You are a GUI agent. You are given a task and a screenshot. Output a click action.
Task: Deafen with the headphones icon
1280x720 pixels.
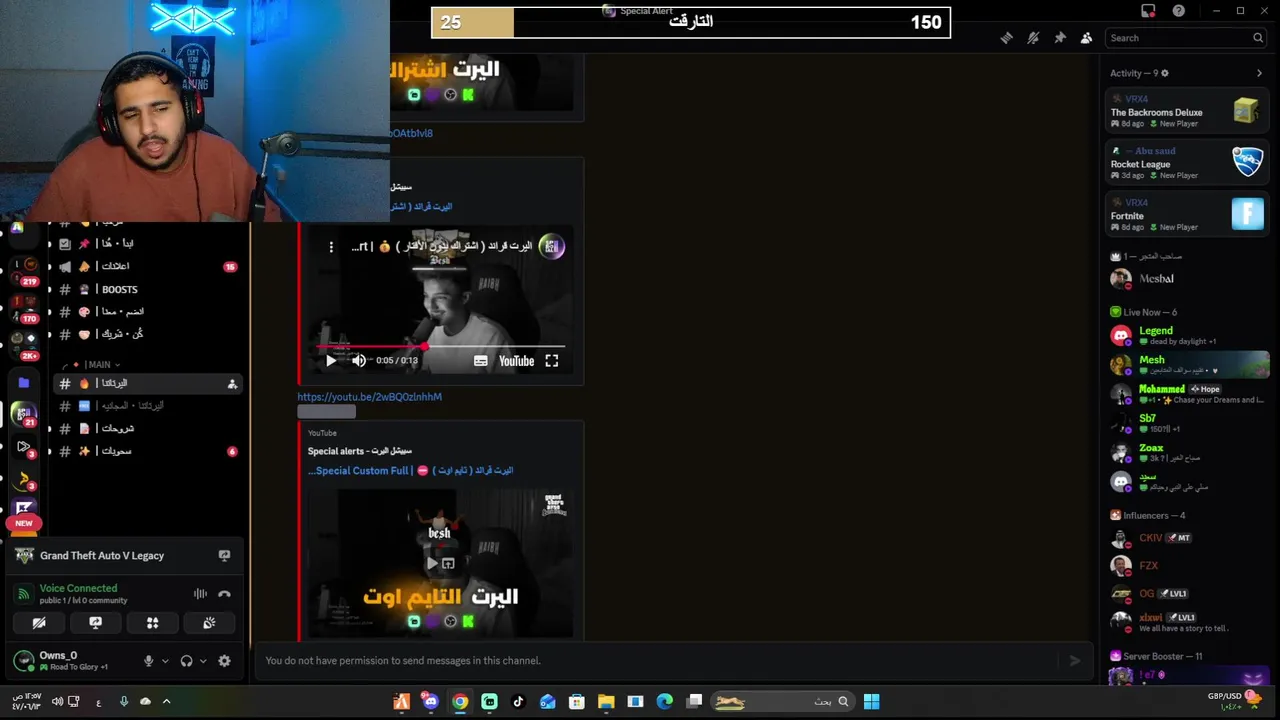[186, 661]
